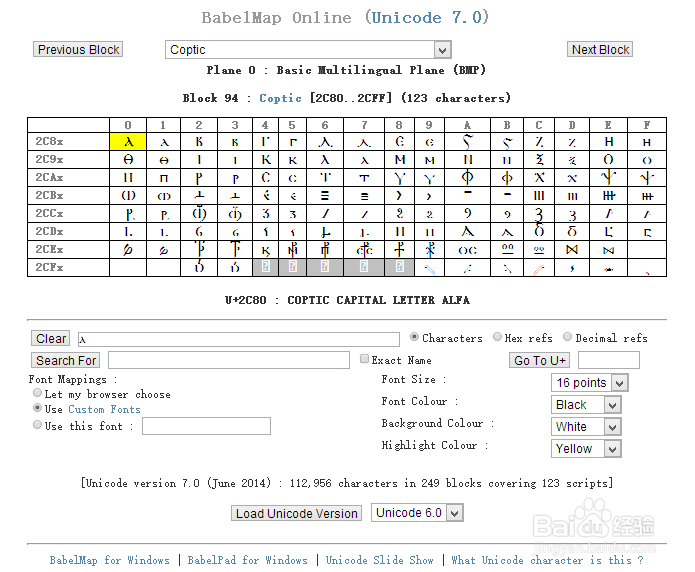Open the Unicode 6.0 version dropdown
The image size is (695, 572).
(x=417, y=513)
